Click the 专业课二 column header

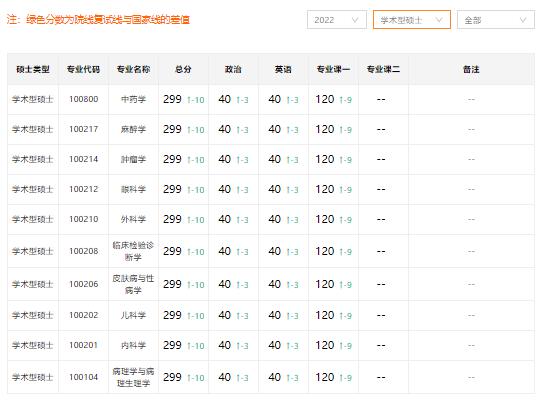pos(383,69)
